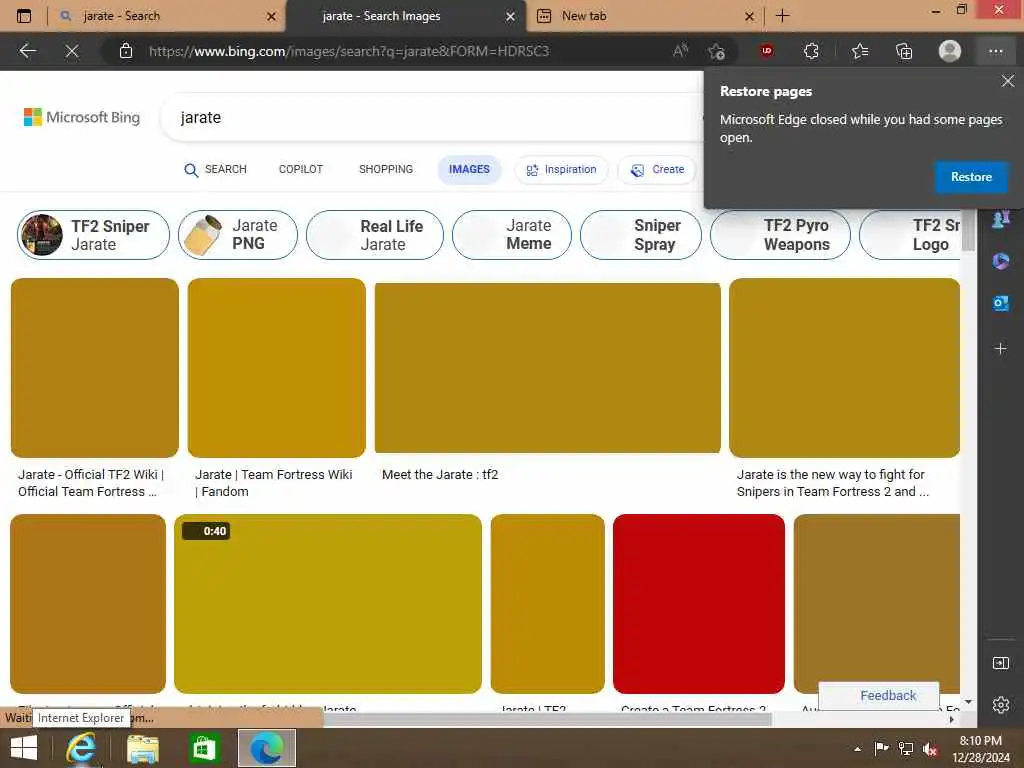View site information lock icon
1024x768 pixels.
coord(126,51)
